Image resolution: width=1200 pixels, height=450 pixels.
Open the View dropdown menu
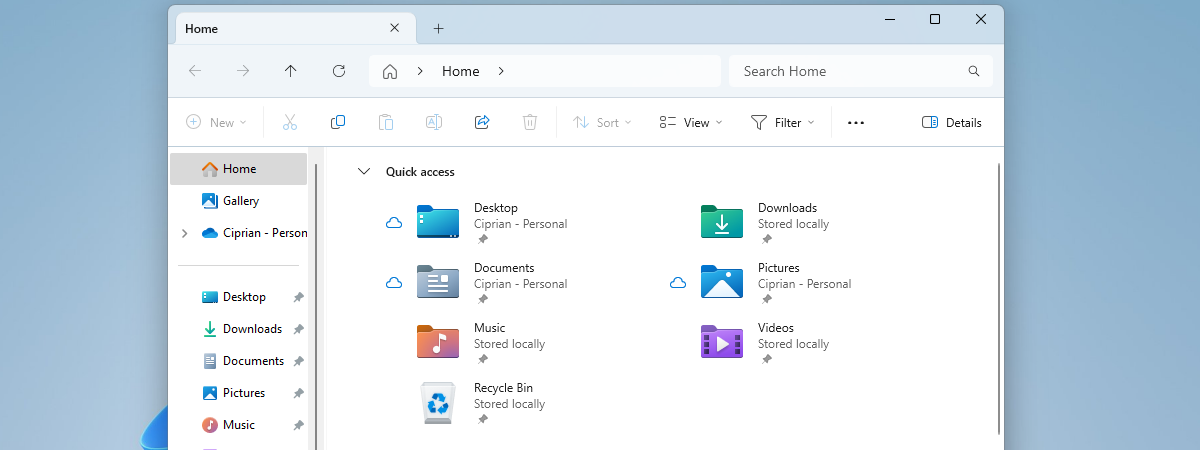[x=691, y=122]
